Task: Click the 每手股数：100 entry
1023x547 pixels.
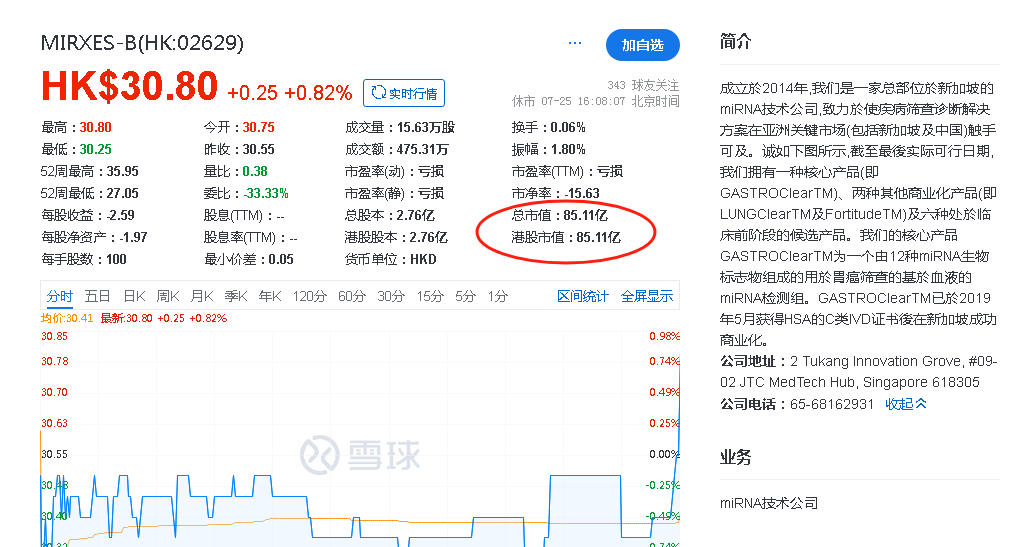Action: 84,260
